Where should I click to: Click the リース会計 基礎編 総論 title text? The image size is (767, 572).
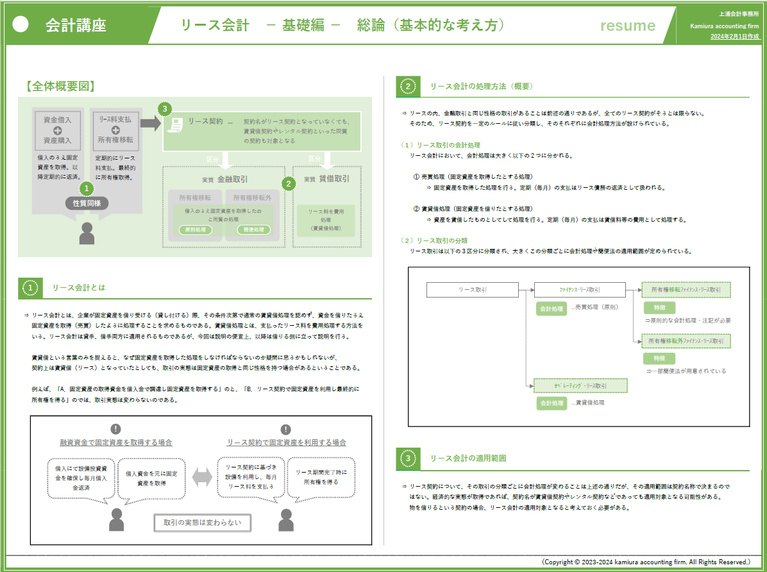coord(342,25)
